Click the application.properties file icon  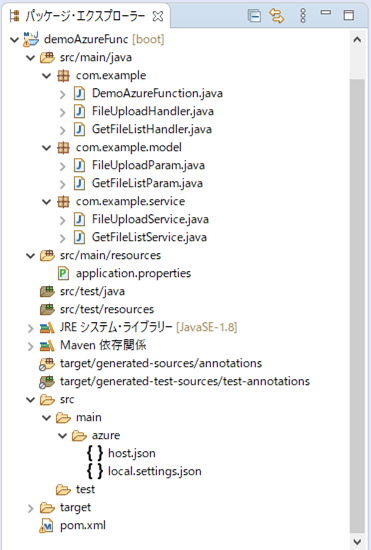pyautogui.click(x=63, y=273)
